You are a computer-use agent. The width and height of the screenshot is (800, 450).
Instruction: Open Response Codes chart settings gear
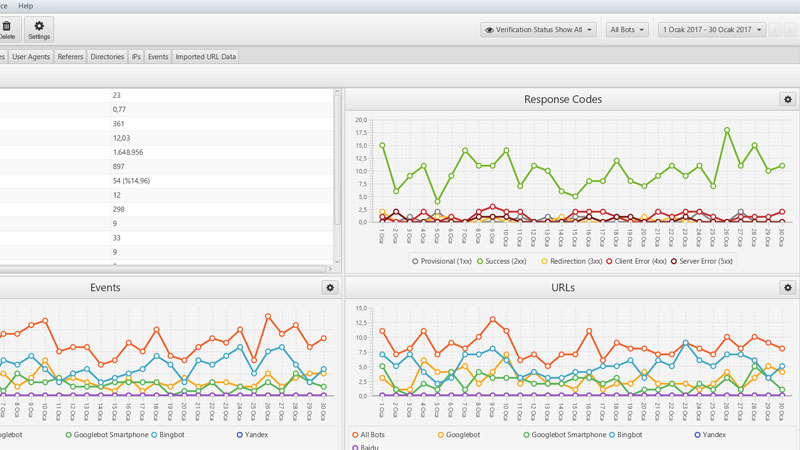pyautogui.click(x=788, y=99)
